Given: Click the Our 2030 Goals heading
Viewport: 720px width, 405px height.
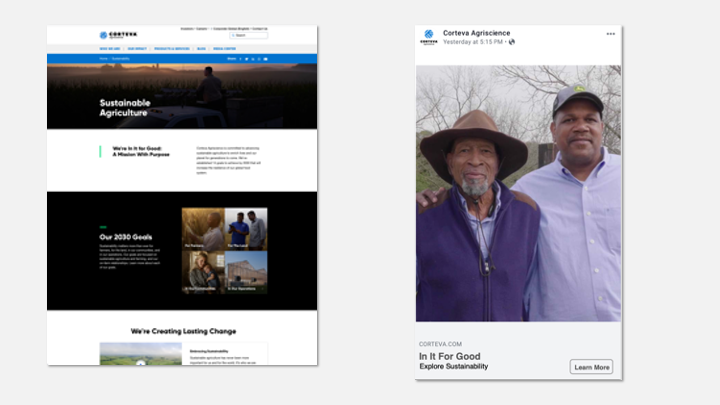Looking at the screenshot, I should click(x=126, y=237).
